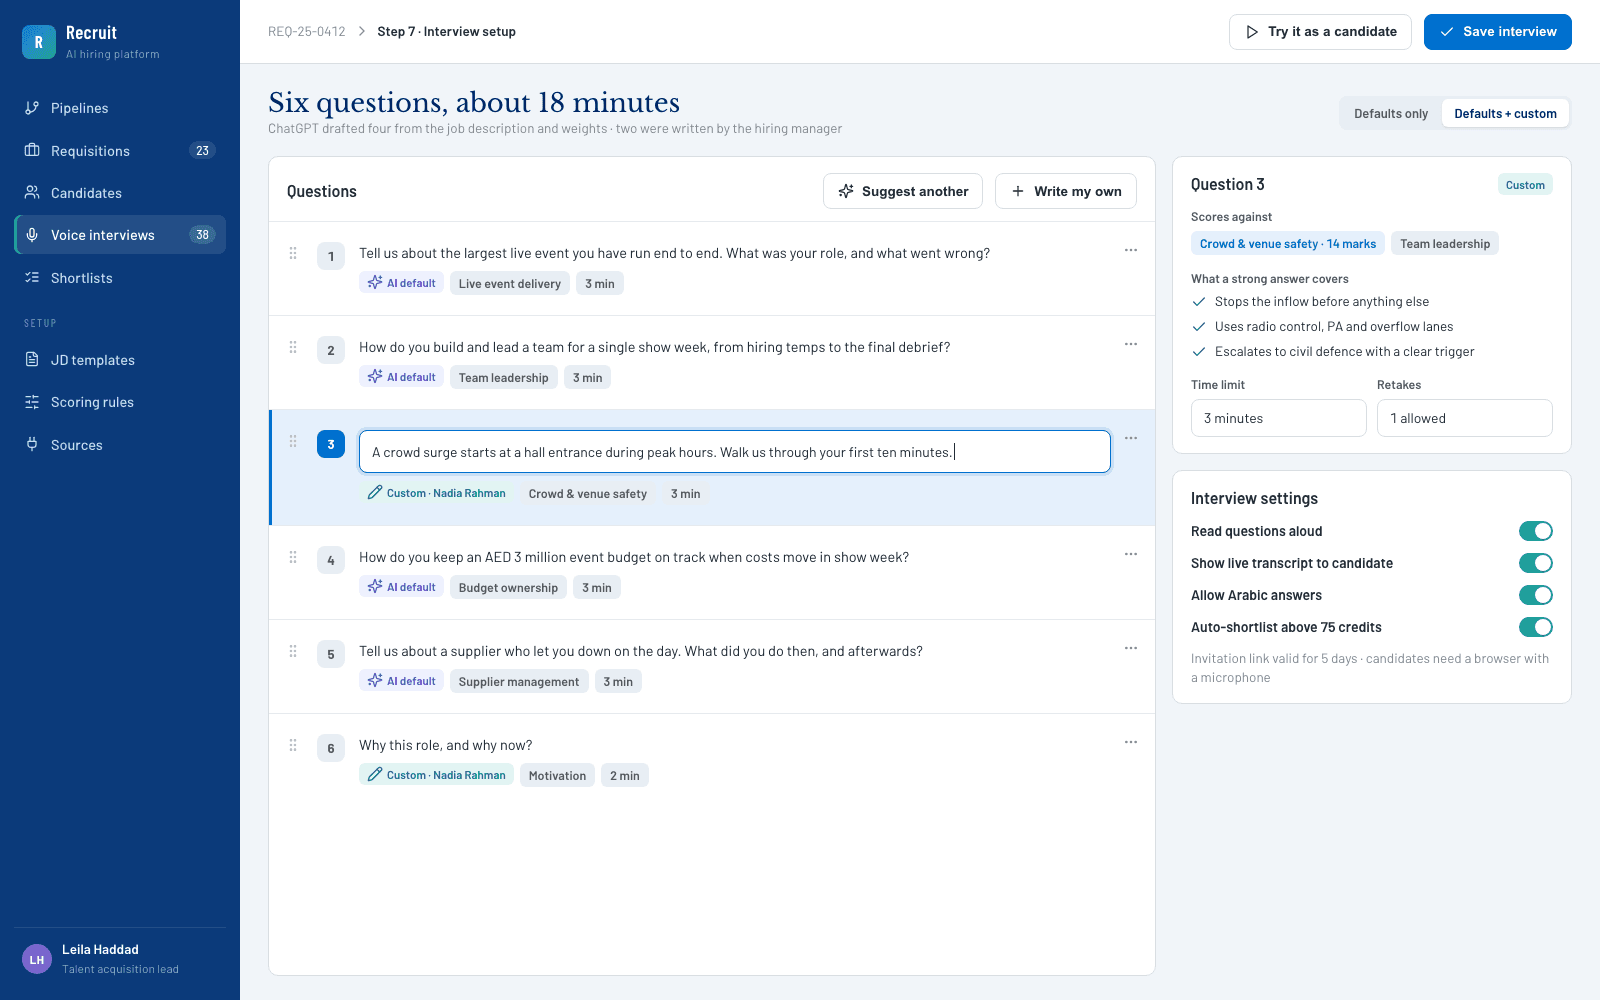Click Budget ownership tag
This screenshot has width=1600, height=1000.
coord(508,588)
